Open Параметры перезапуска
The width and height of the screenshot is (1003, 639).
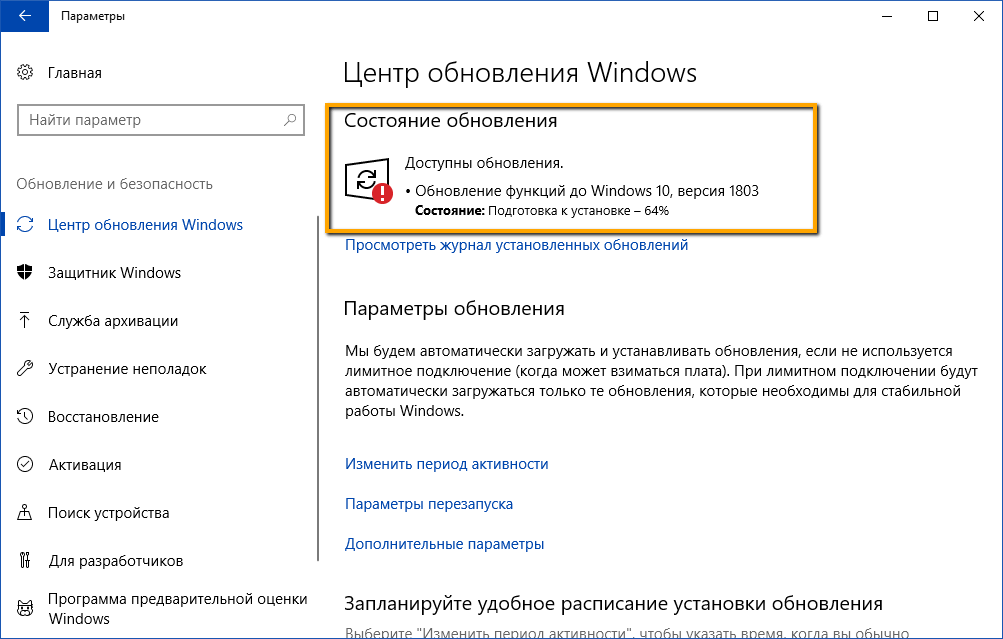[428, 504]
